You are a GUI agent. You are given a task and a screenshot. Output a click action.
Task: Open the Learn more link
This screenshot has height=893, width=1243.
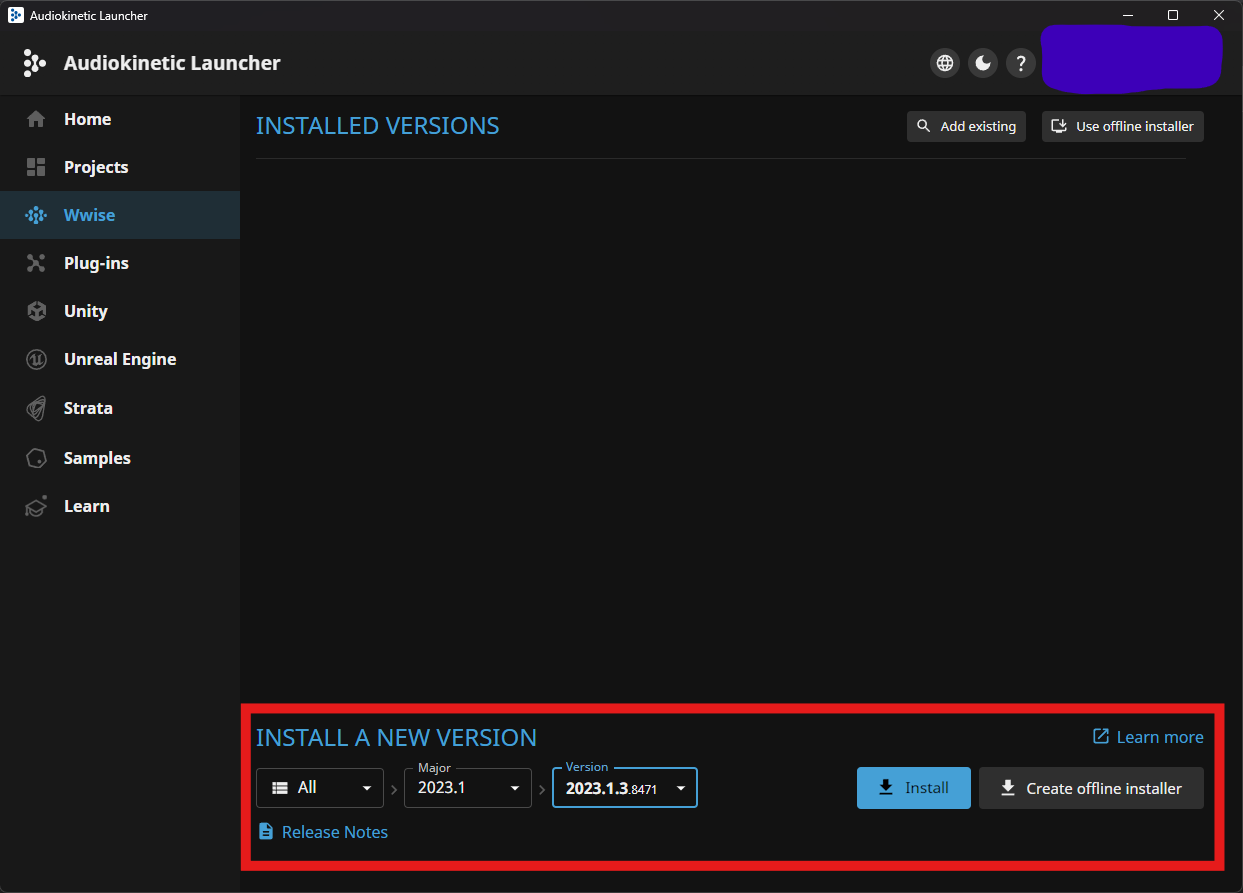click(x=1148, y=737)
